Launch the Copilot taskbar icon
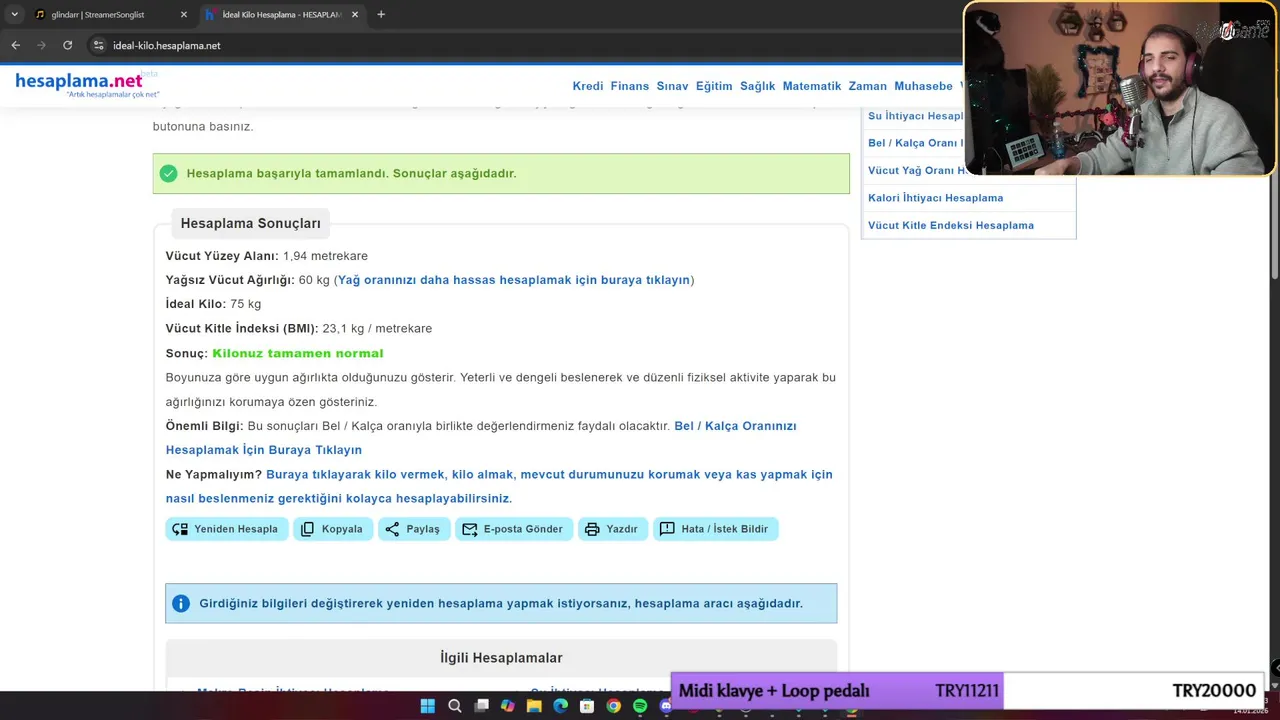The height and width of the screenshot is (720, 1280). (508, 706)
